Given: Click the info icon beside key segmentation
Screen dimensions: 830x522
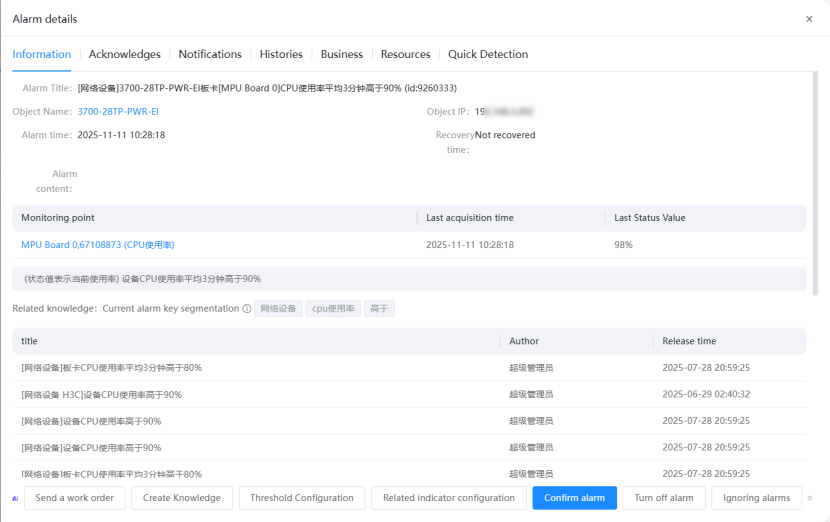Looking at the screenshot, I should (x=247, y=309).
